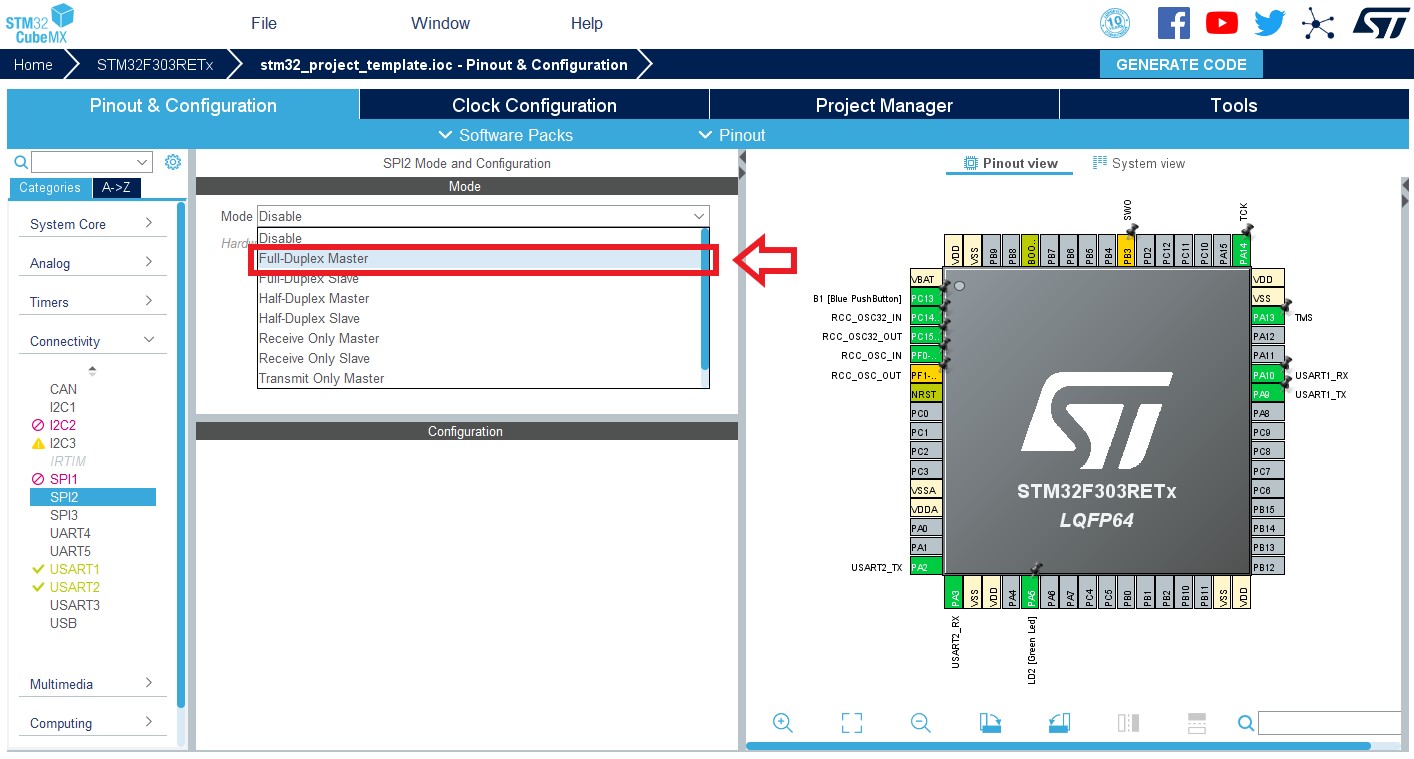Expand the Multimedia category
Image resolution: width=1414 pixels, height=759 pixels.
pos(93,684)
